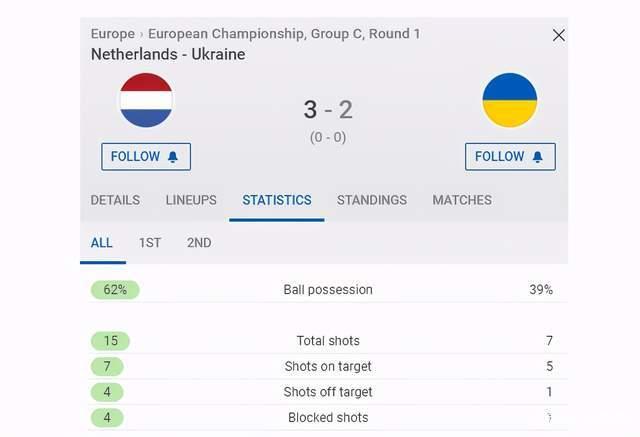640x437 pixels.
Task: Click the Shots on target row label
Action: (x=328, y=367)
